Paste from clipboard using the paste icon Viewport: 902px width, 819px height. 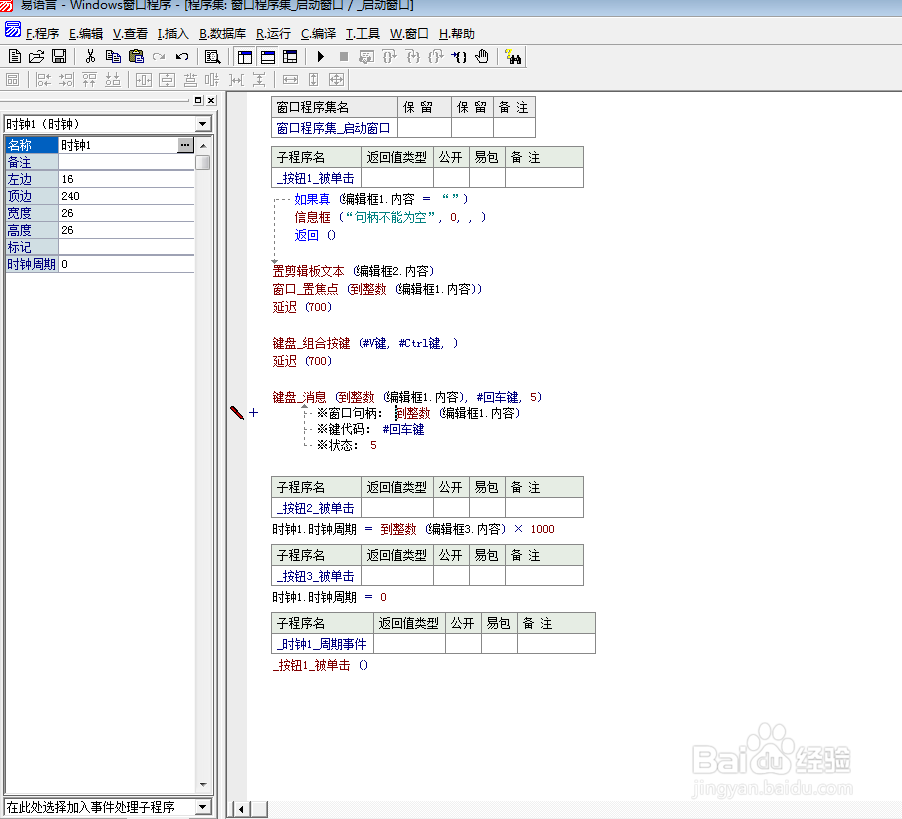(136, 56)
